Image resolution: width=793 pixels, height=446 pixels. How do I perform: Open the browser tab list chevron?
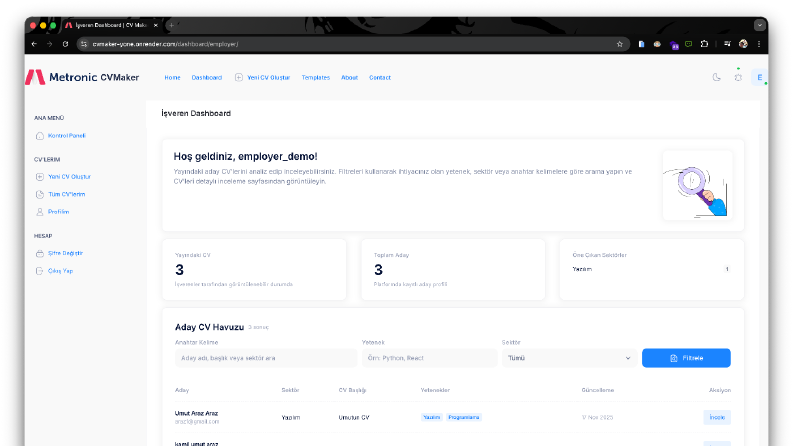(759, 25)
